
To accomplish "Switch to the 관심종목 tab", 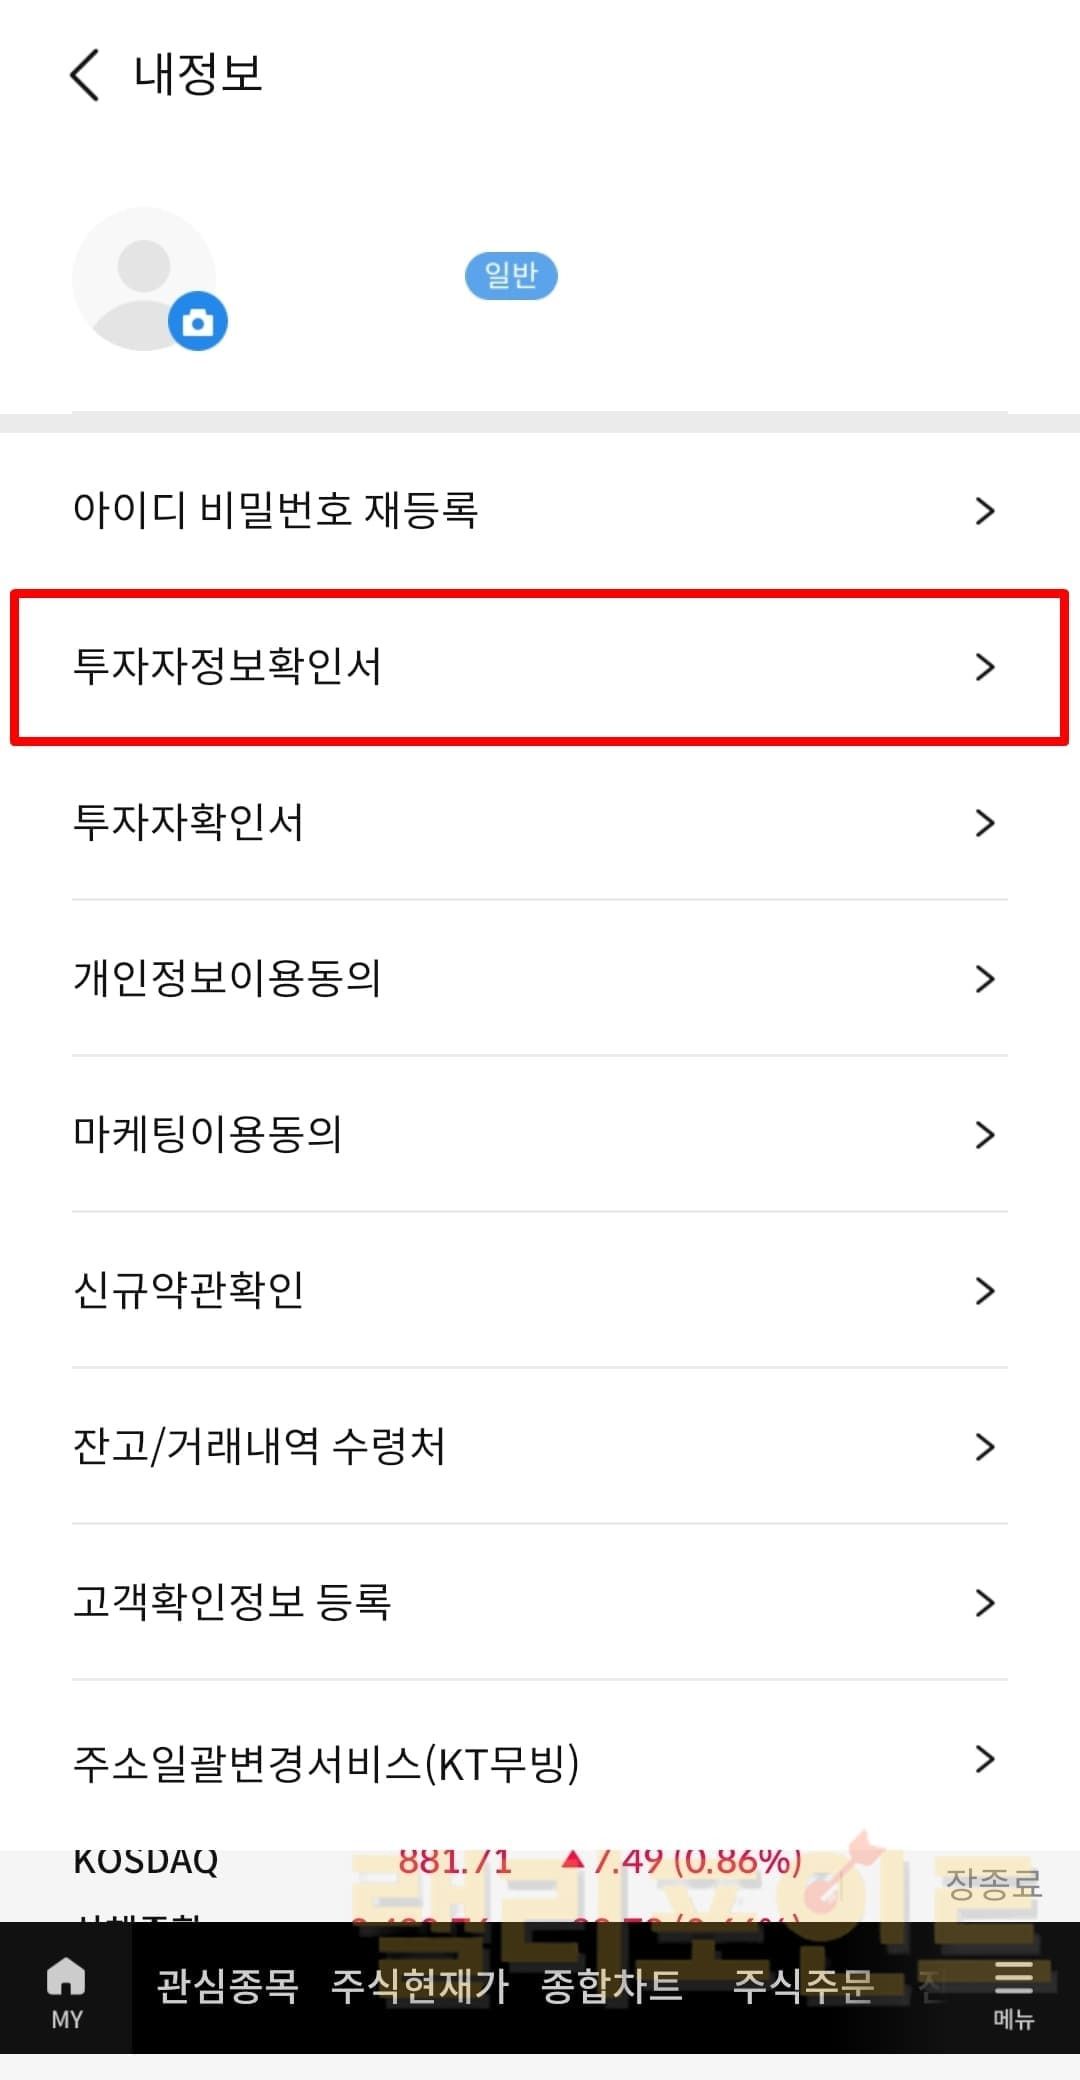I will 228,1986.
